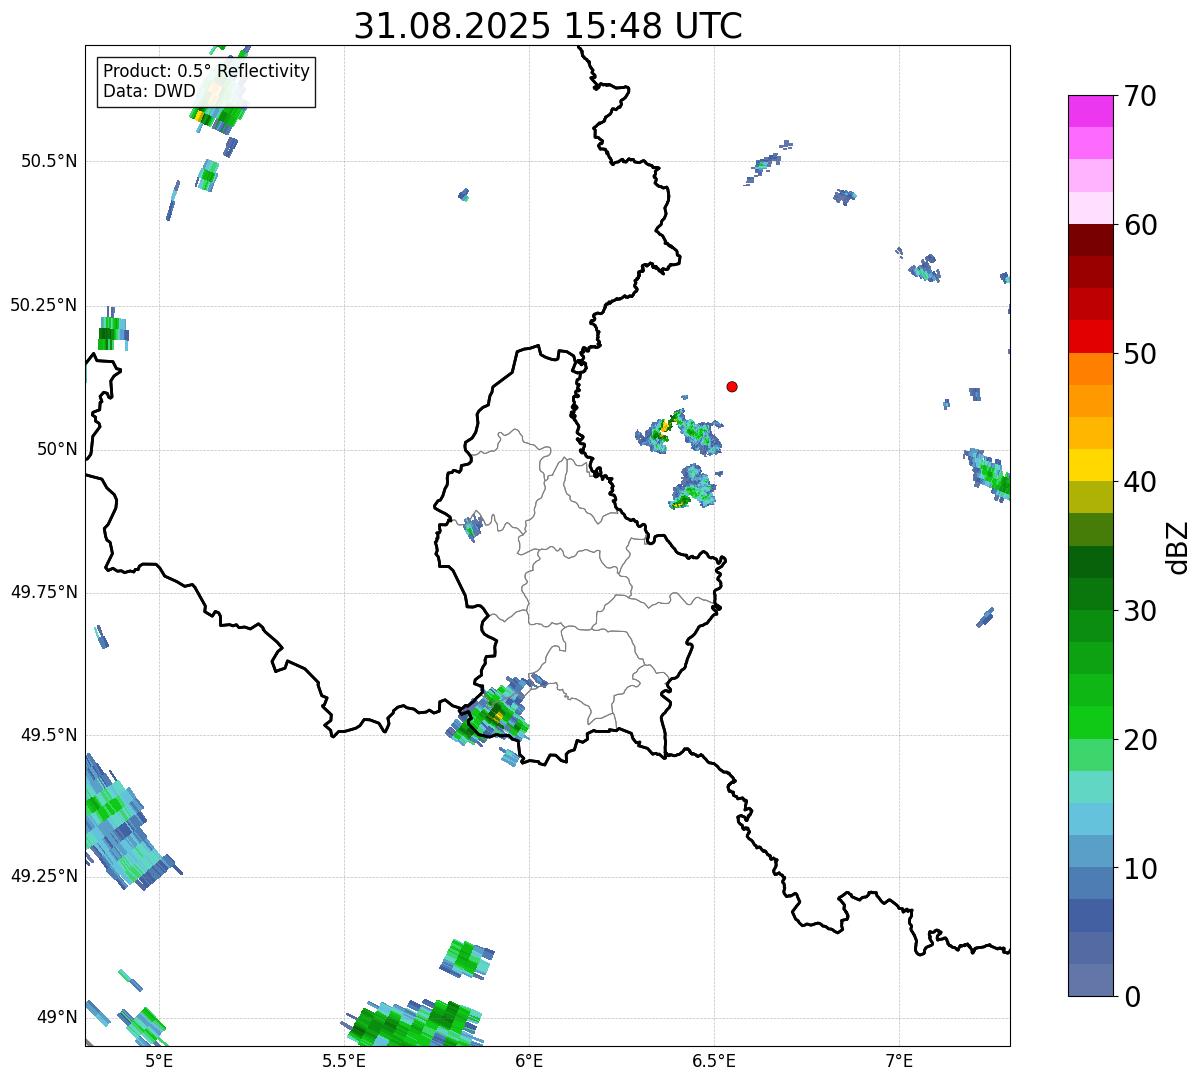Click the orange colorbar segment just below 50
Screen dimensions: 1202x1081
click(x=1091, y=369)
